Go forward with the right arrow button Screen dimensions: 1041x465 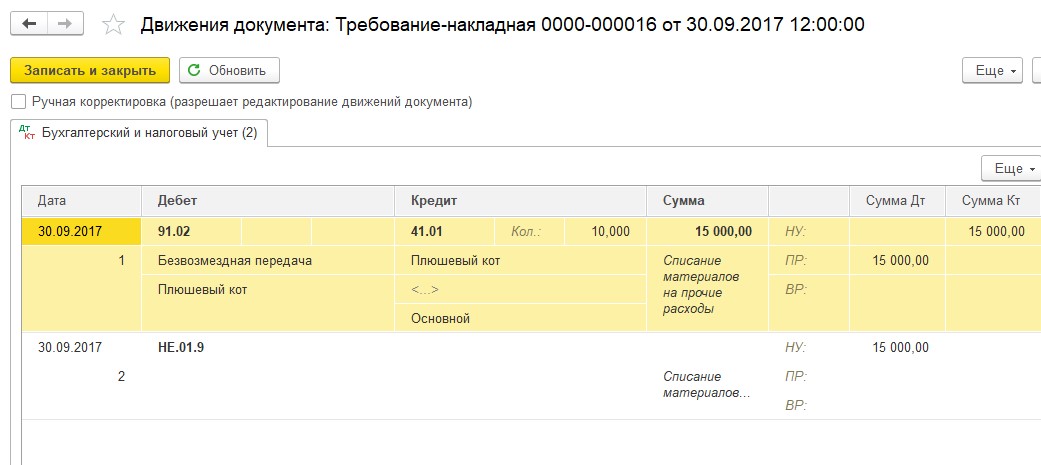(65, 25)
